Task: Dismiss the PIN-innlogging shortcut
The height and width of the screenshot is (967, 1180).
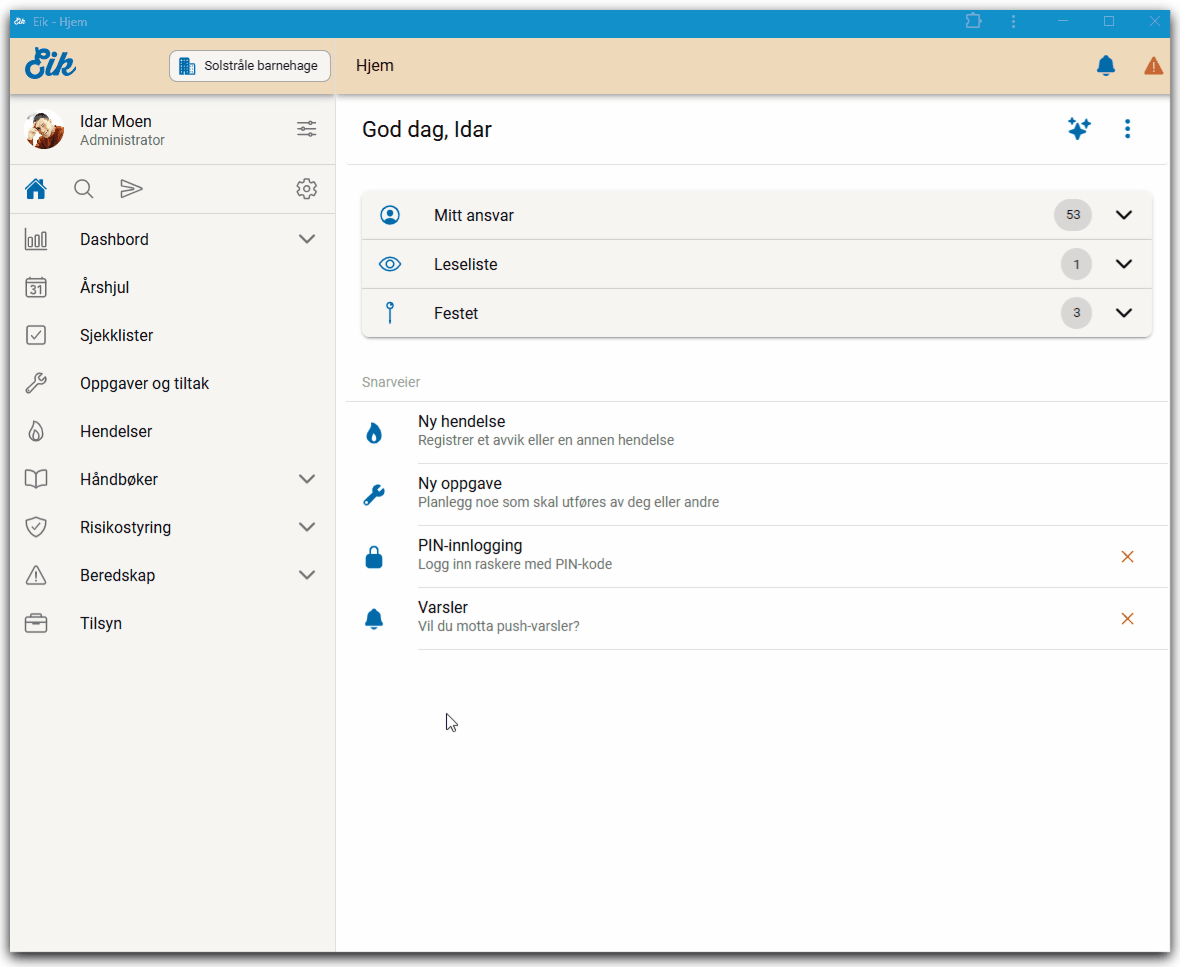Action: click(x=1127, y=557)
